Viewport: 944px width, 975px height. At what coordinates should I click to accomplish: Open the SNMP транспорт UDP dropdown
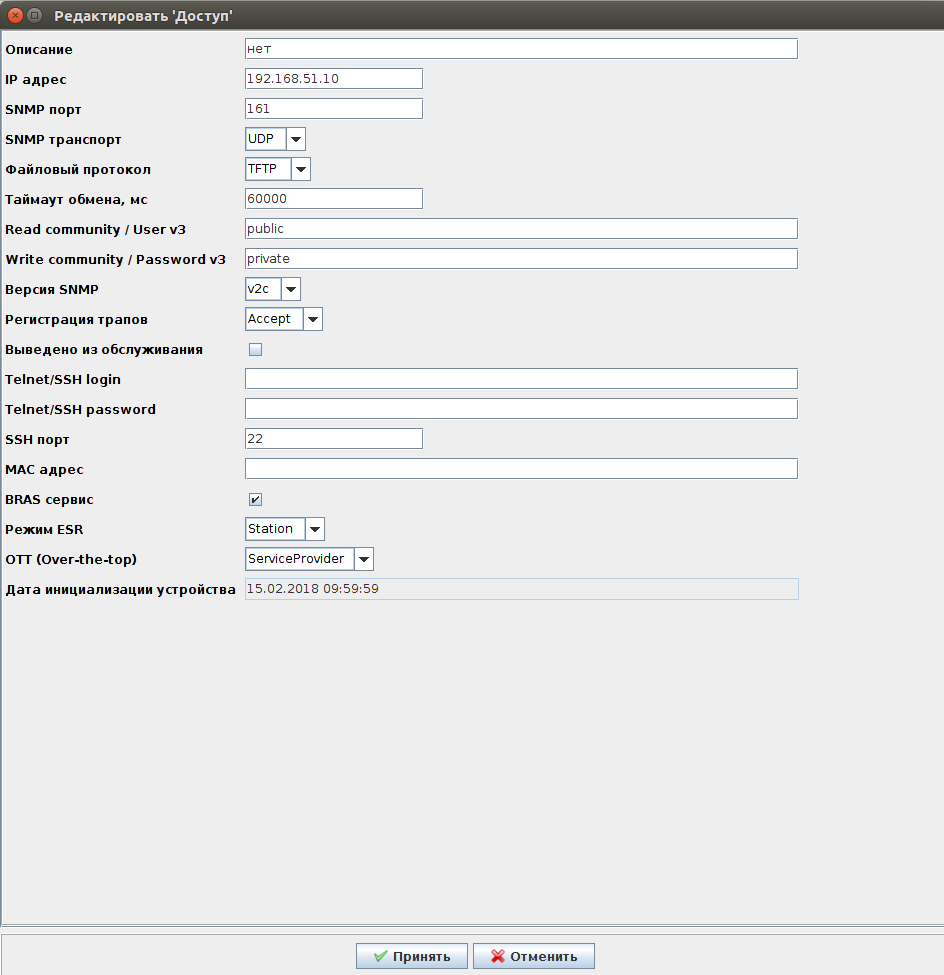pos(275,139)
